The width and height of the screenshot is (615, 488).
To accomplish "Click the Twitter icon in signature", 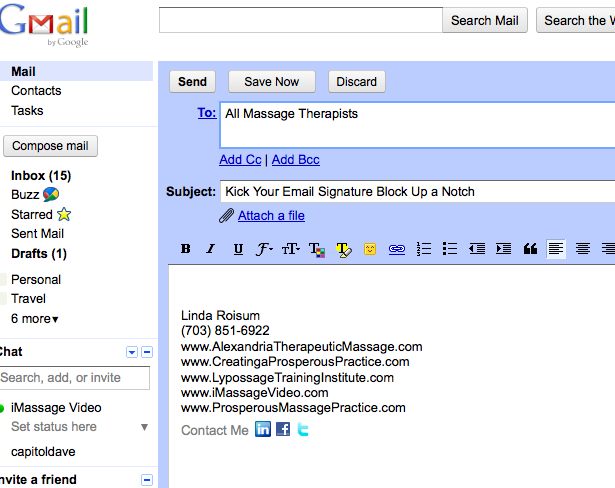I will coord(303,429).
